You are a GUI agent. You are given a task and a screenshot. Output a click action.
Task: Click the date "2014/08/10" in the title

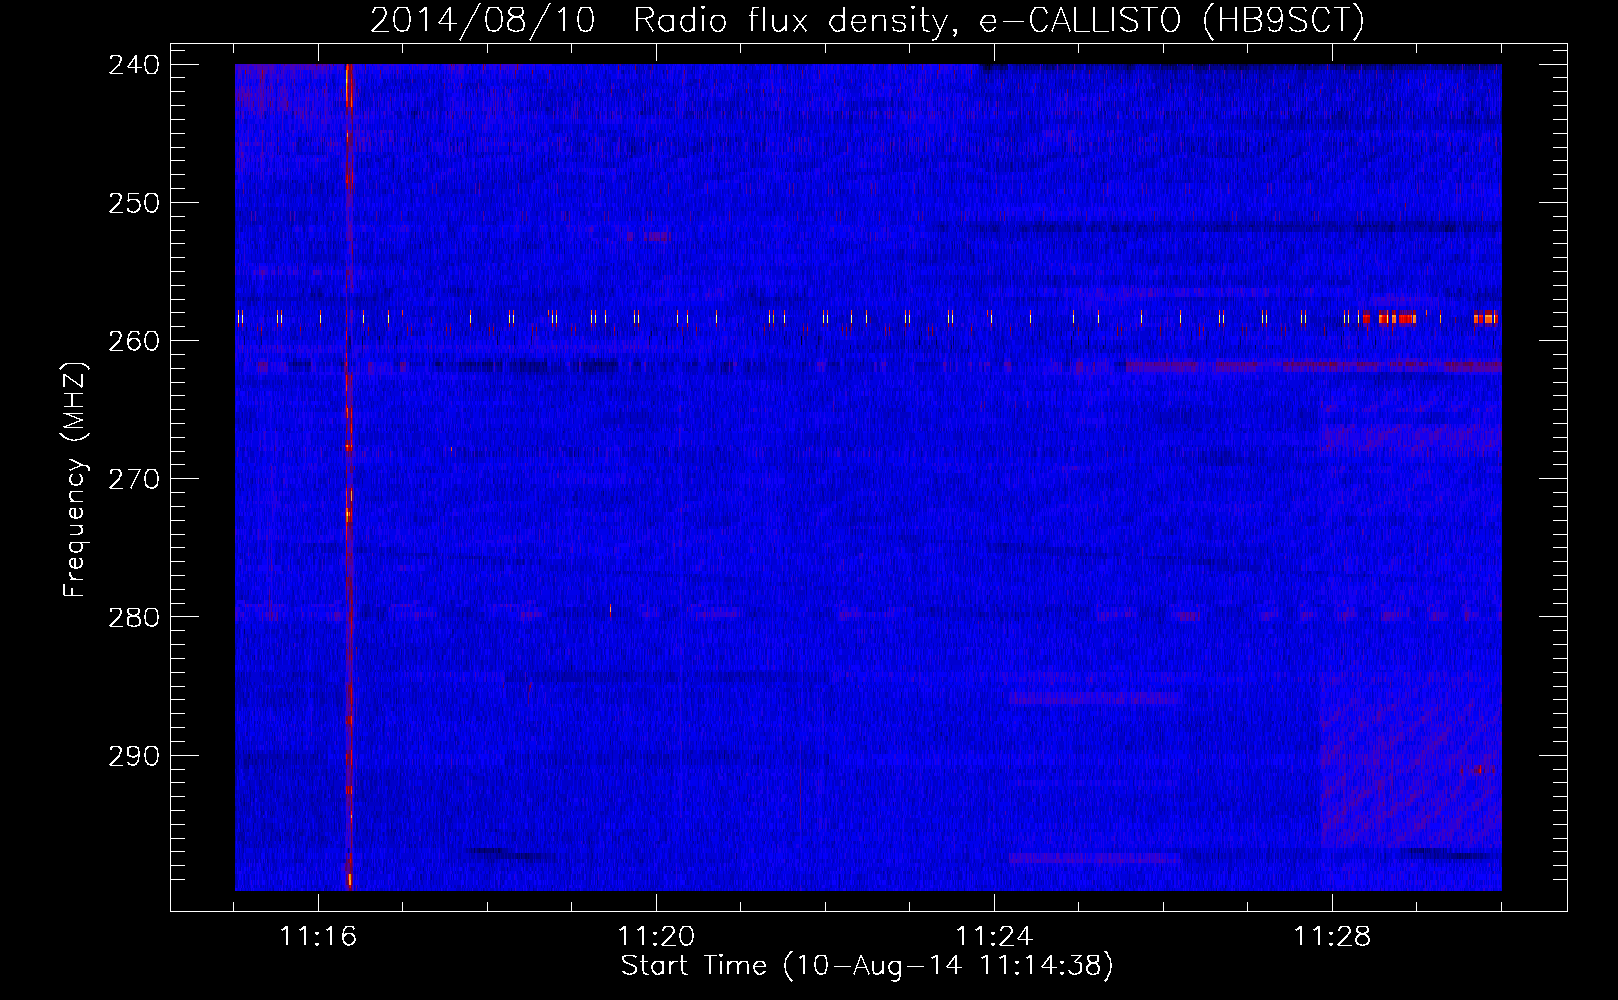(483, 20)
